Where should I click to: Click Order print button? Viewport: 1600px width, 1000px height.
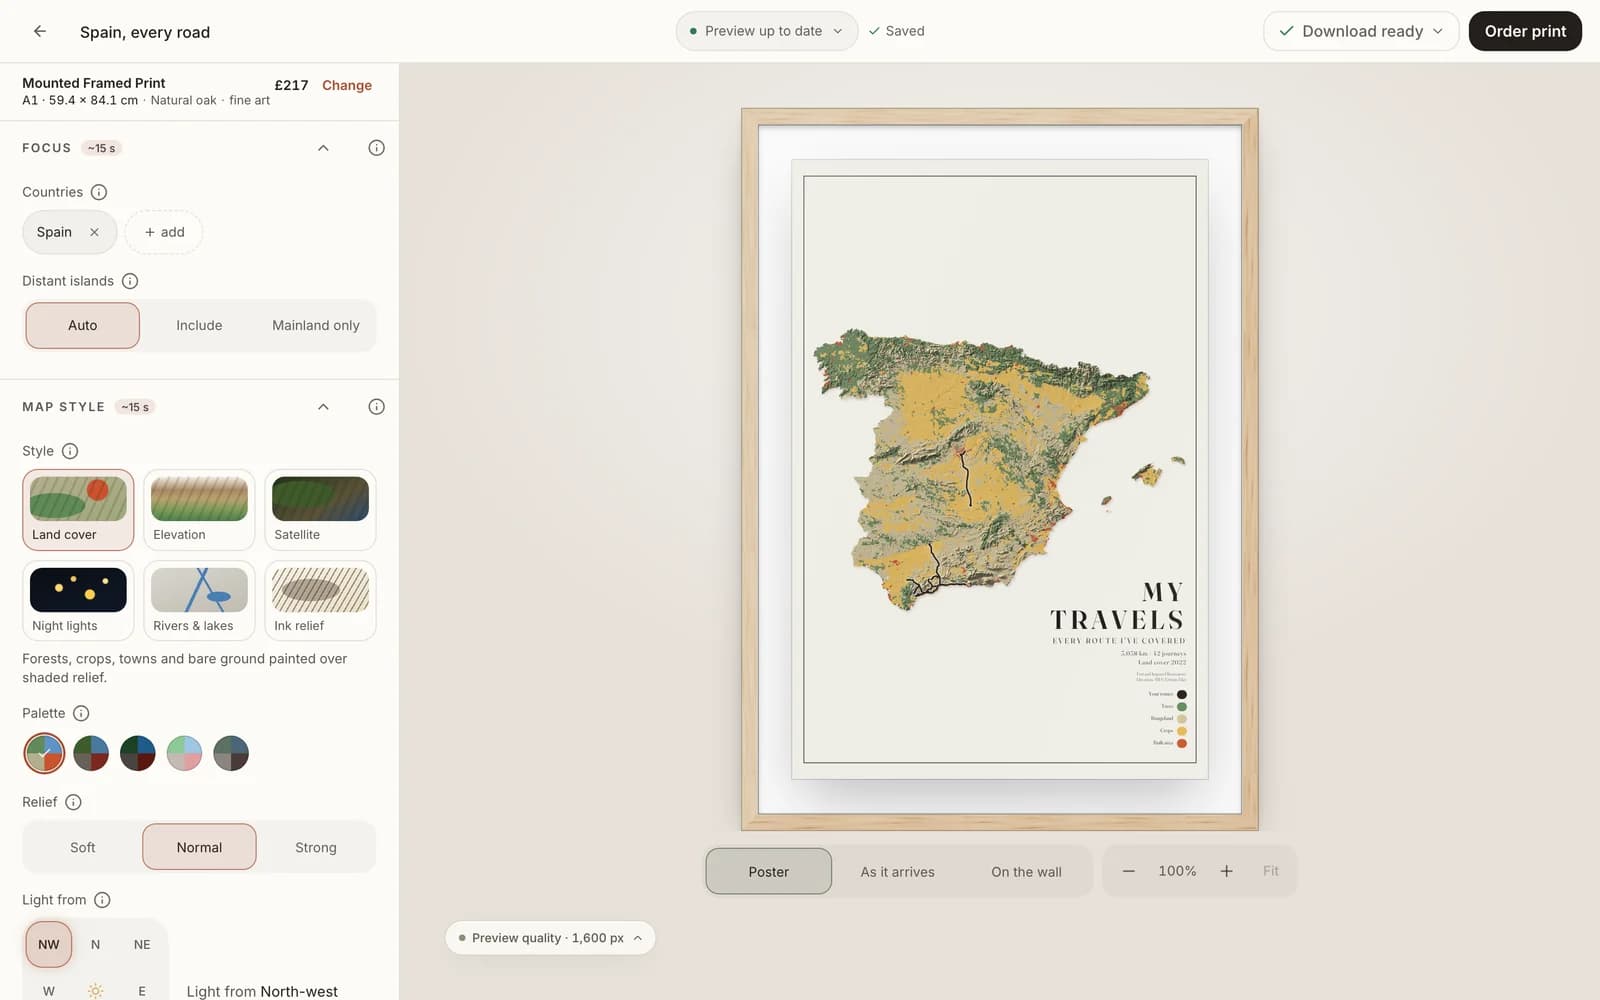pyautogui.click(x=1525, y=31)
